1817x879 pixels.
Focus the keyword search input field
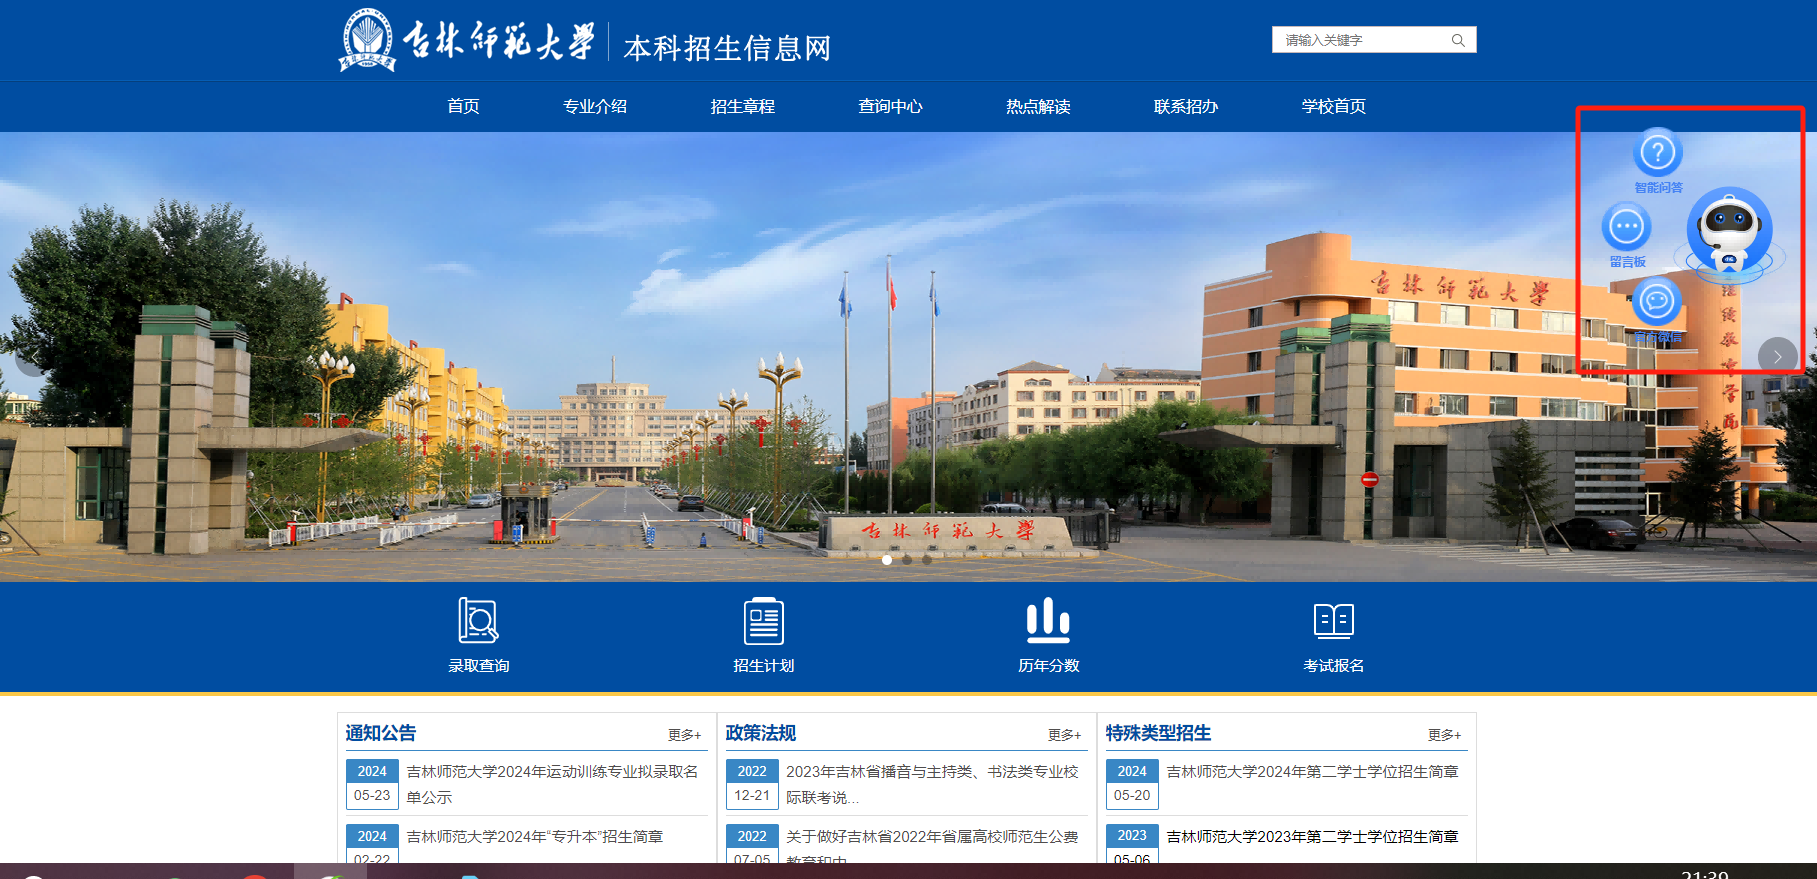tap(1360, 40)
